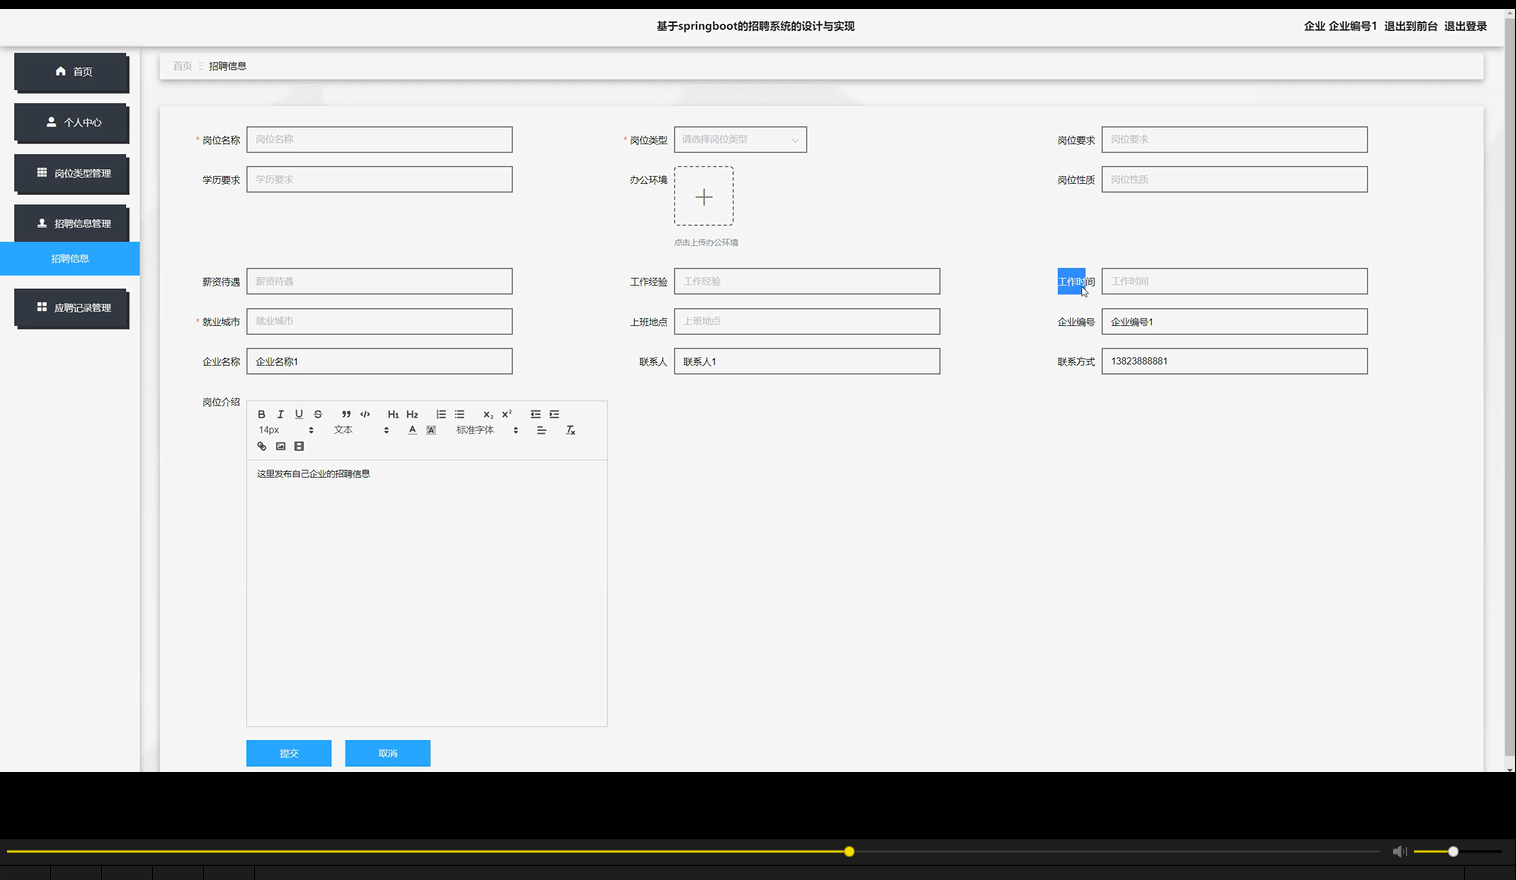1516x880 pixels.
Task: Collapse 招聘信息管理 in the sidebar
Action: [71, 224]
